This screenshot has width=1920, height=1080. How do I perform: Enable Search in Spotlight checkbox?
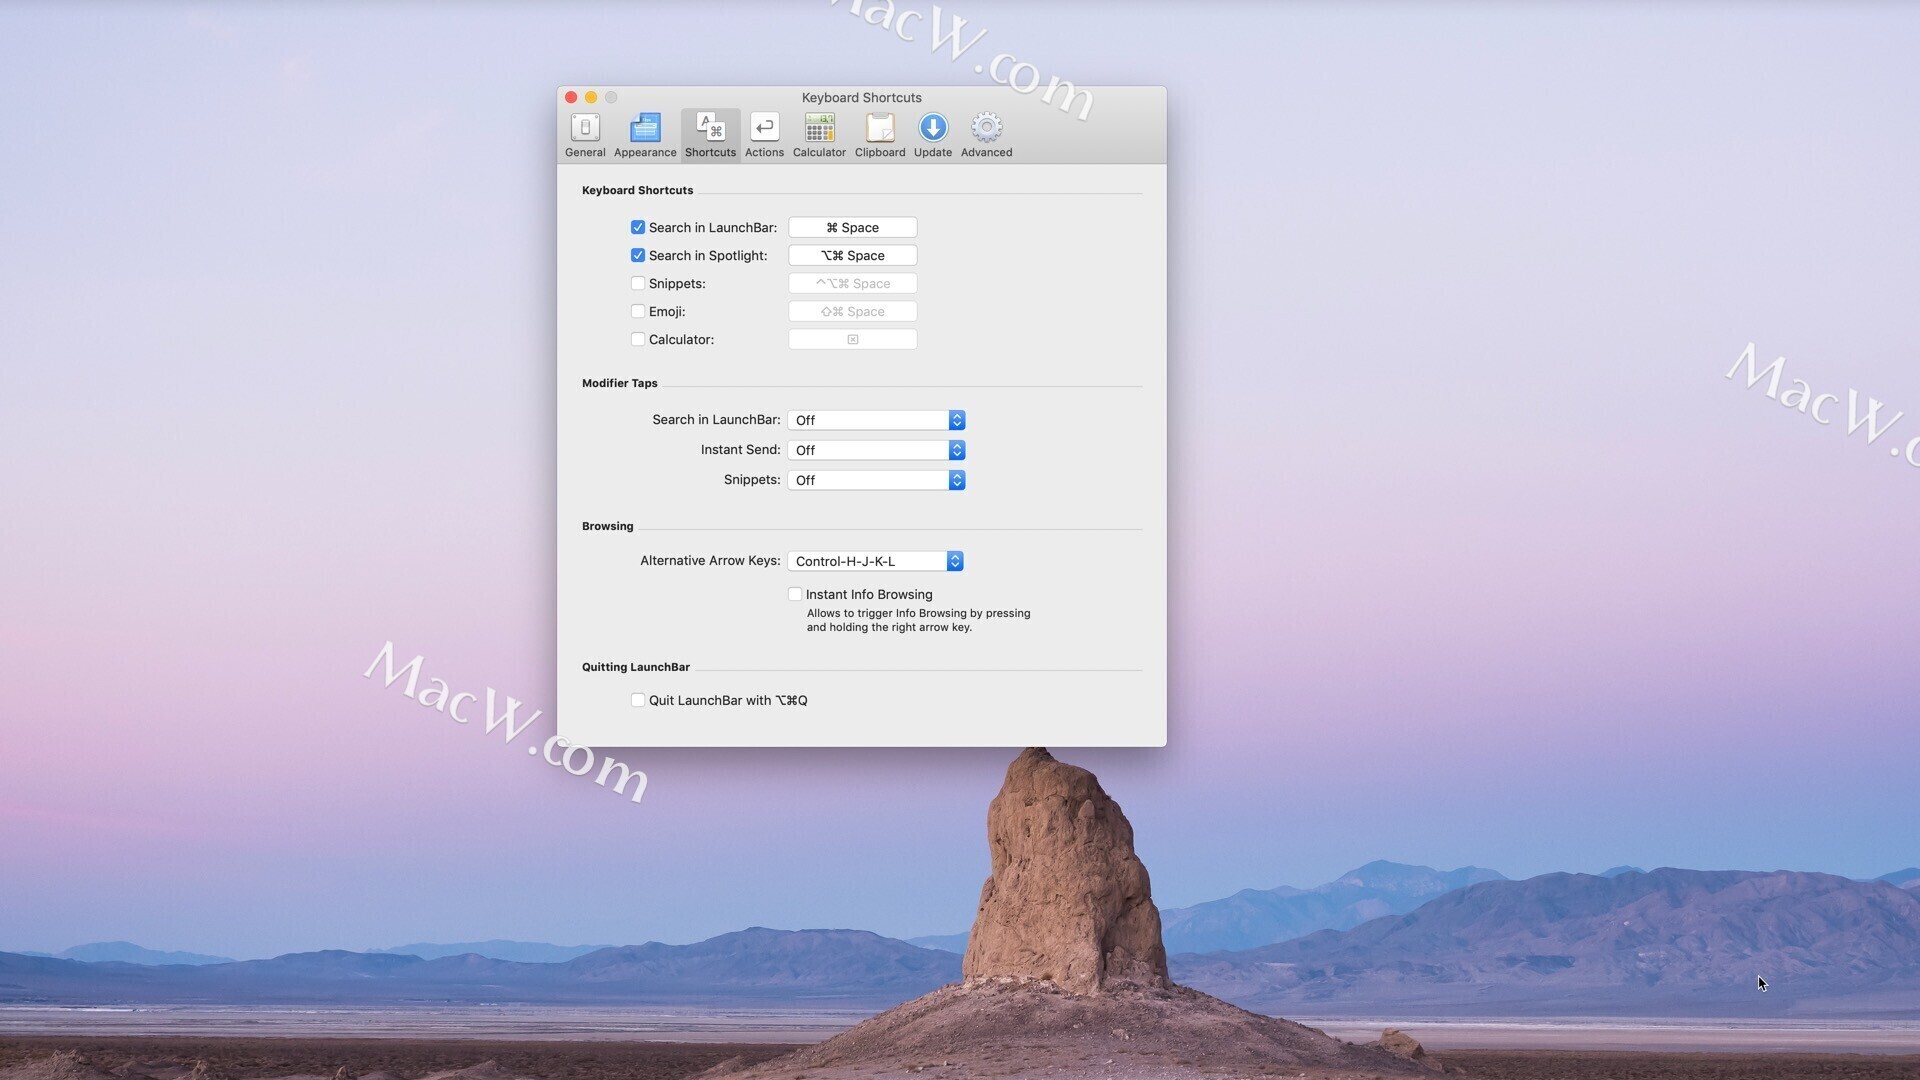[636, 255]
